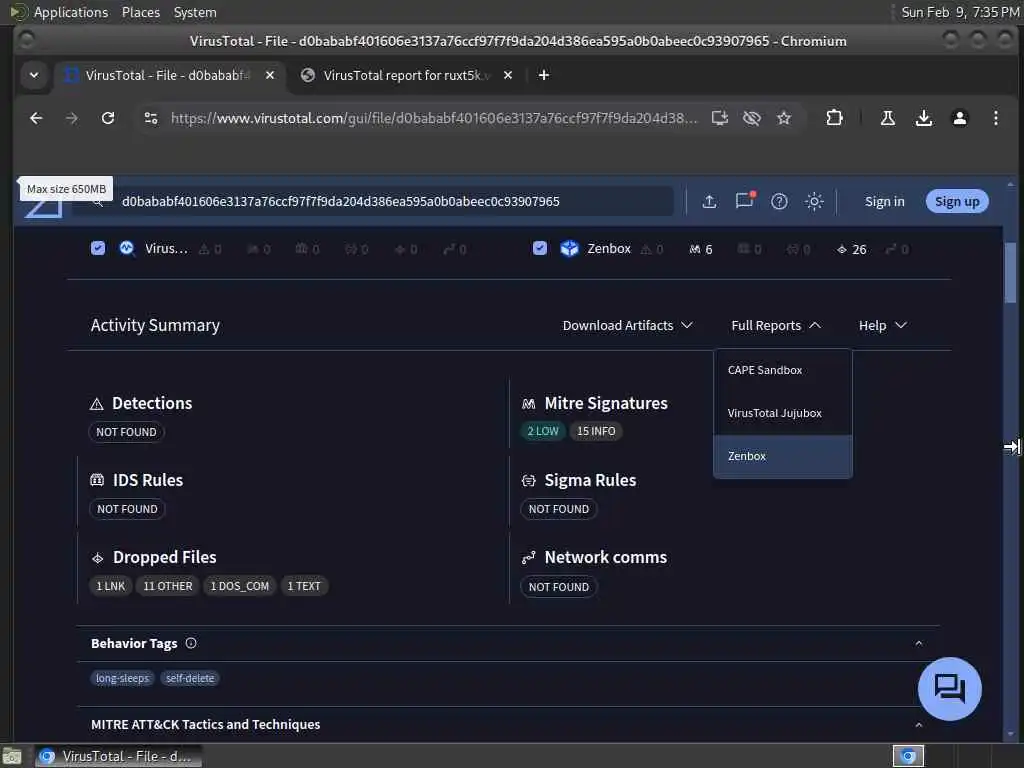The image size is (1024, 768).
Task: Click the Zenbox dropped files count 26
Action: click(852, 249)
